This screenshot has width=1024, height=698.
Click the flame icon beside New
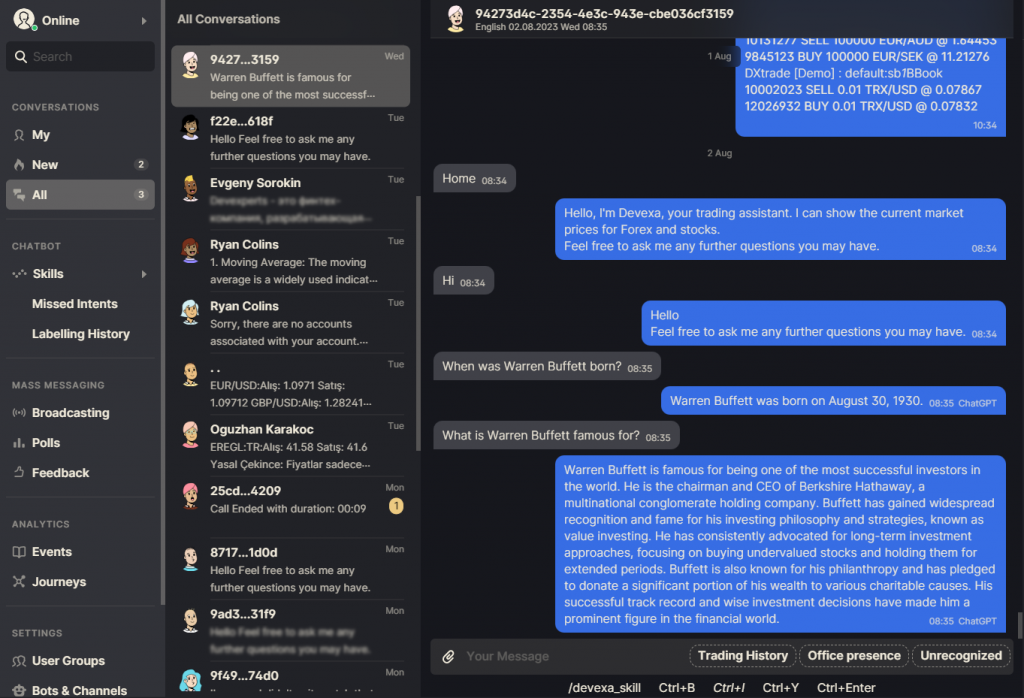pos(19,165)
